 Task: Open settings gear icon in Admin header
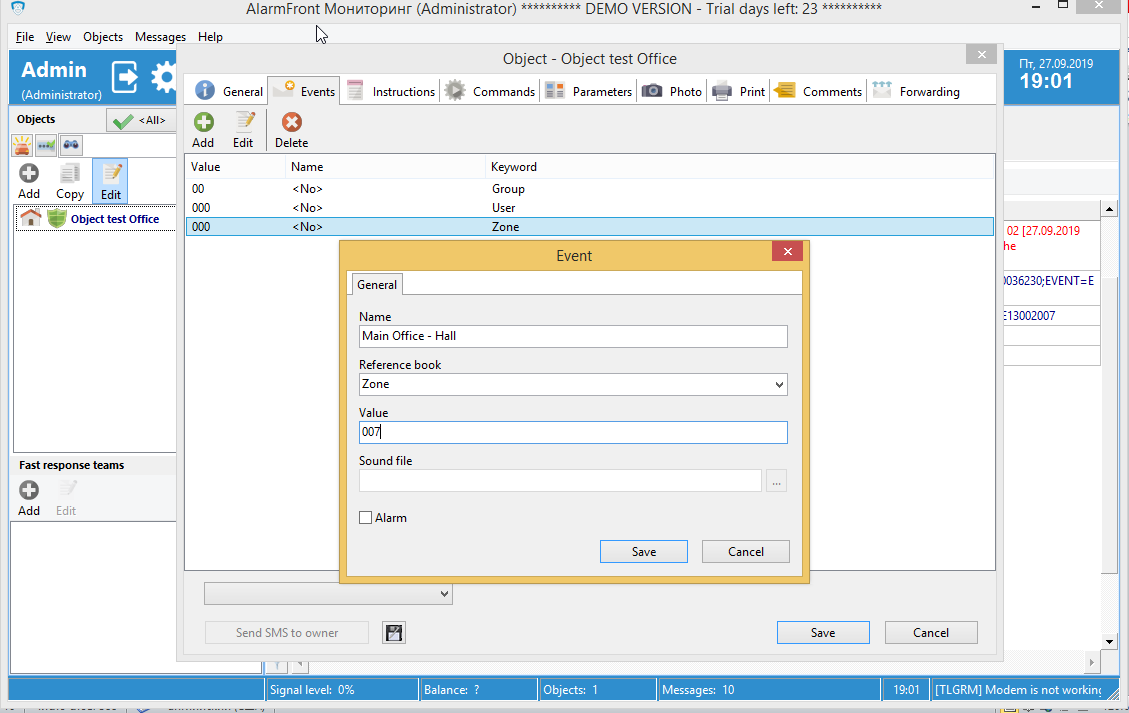click(x=163, y=77)
